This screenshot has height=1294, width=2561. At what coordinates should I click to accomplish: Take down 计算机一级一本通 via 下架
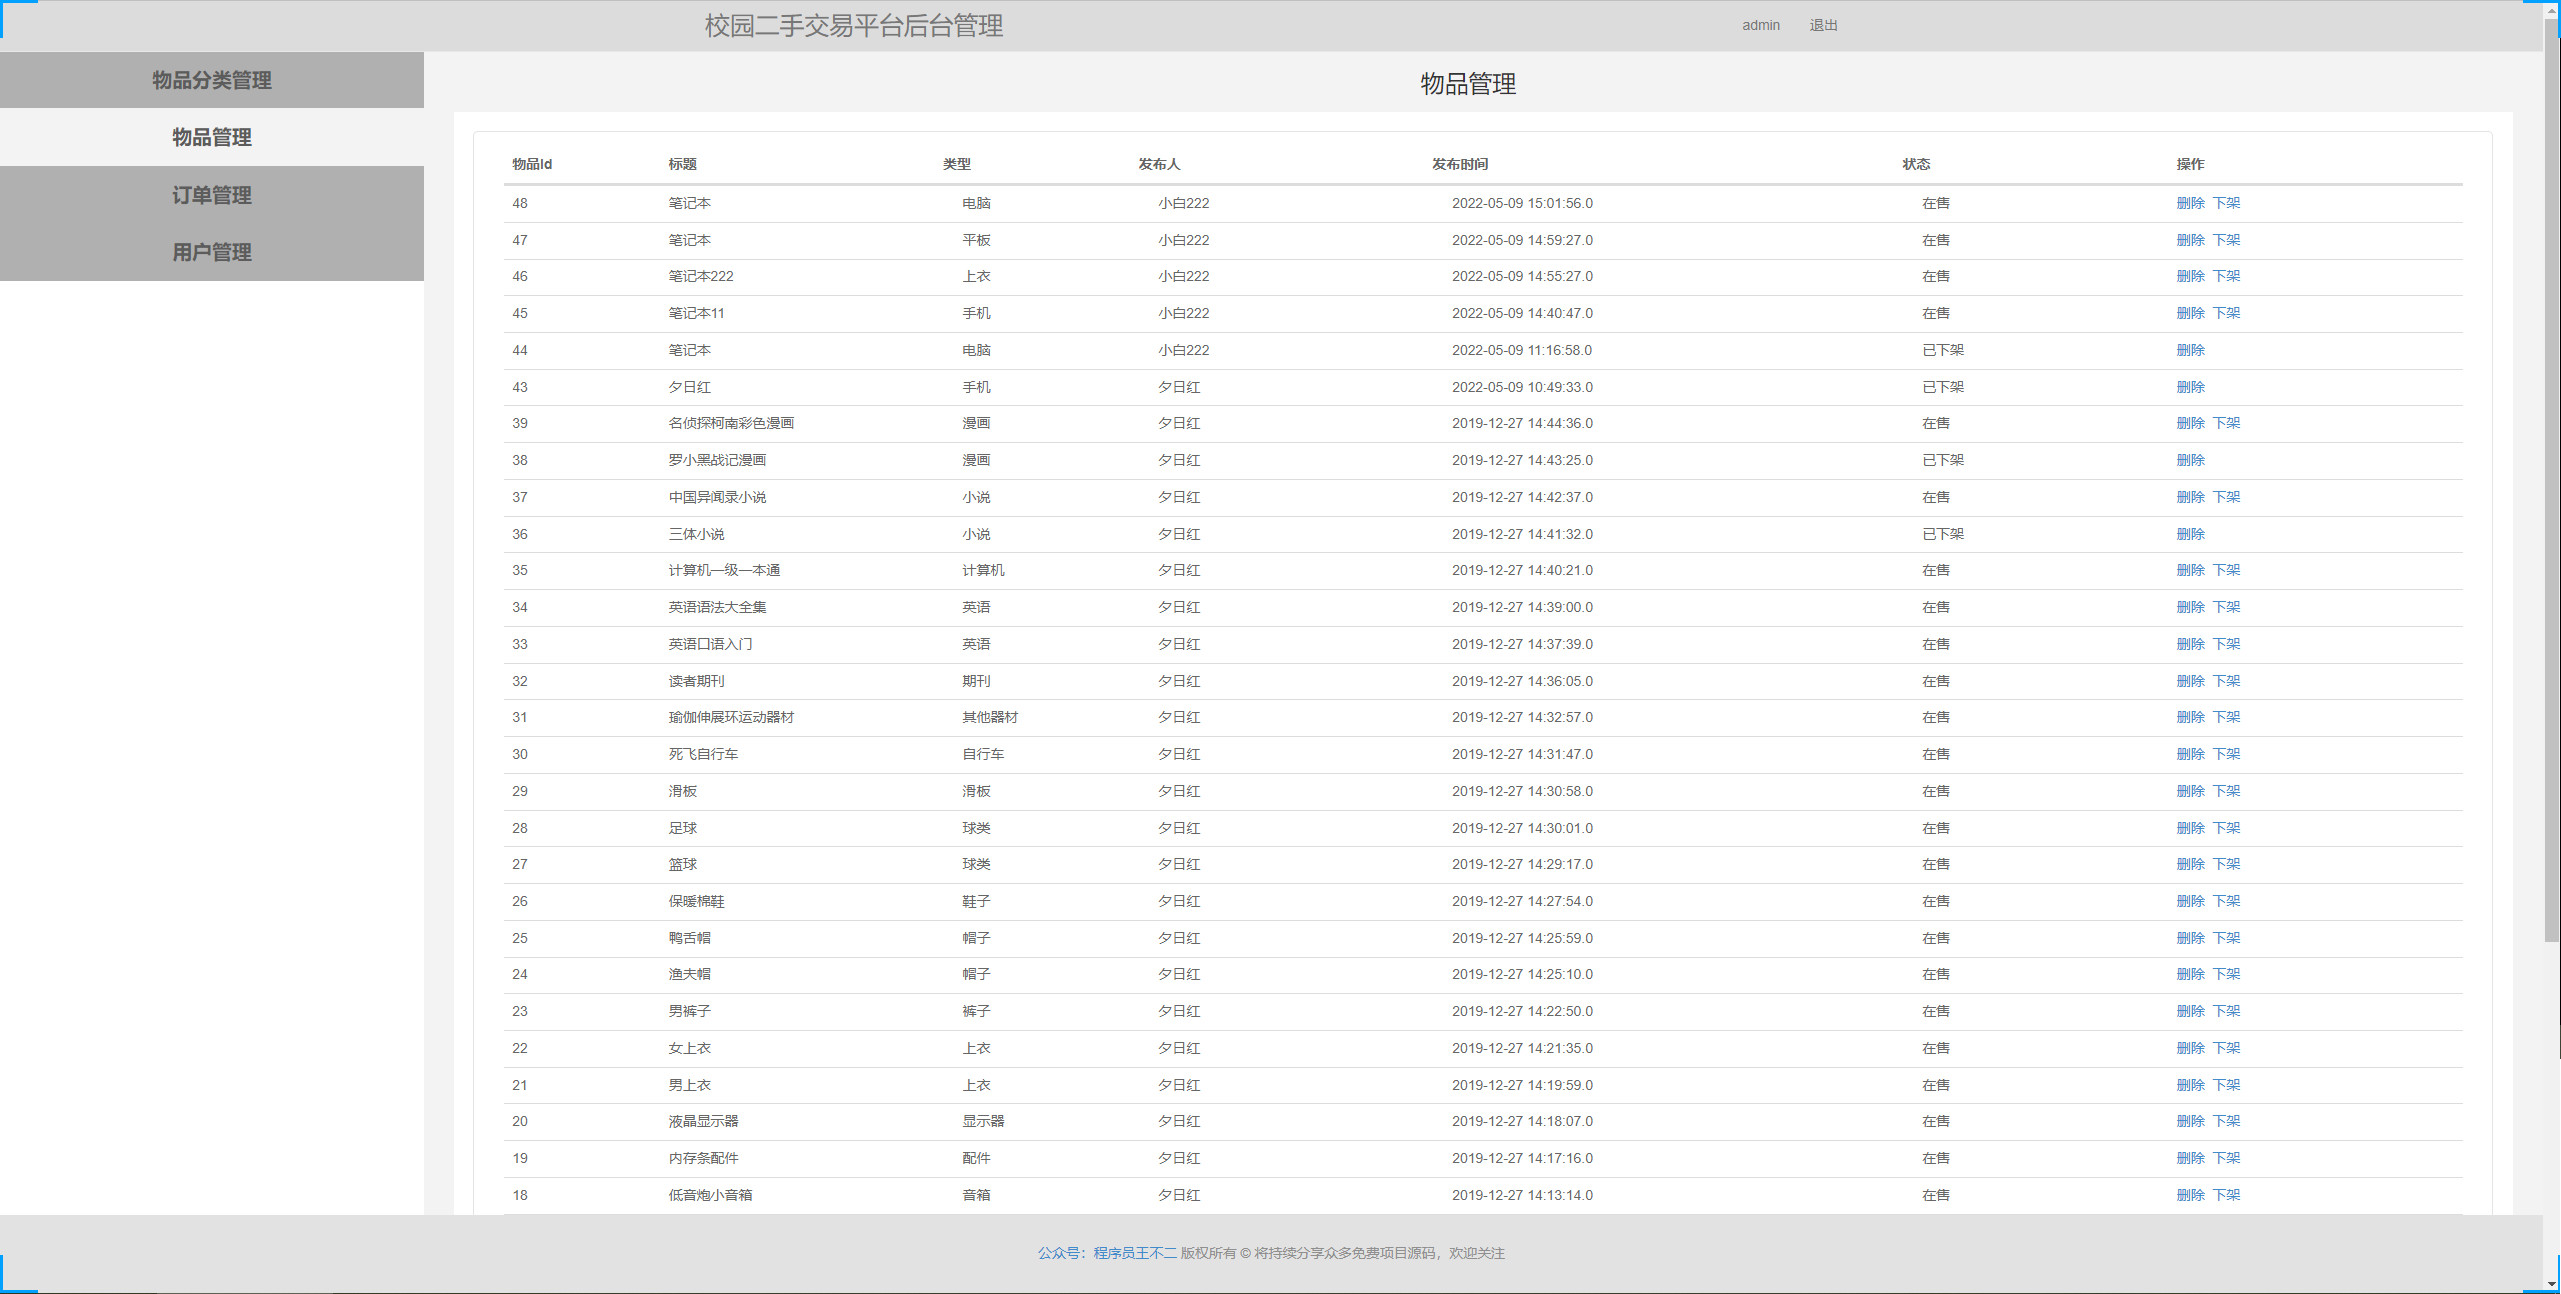[x=2228, y=570]
